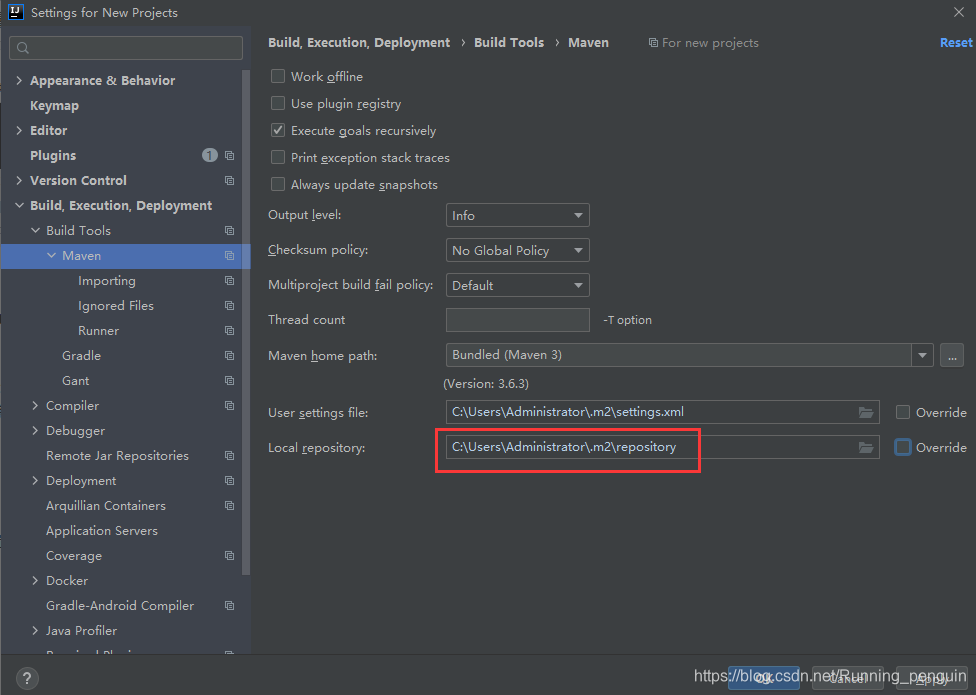Viewport: 976px width, 695px height.
Task: Expand the Java Profiler node
Action: coord(35,630)
